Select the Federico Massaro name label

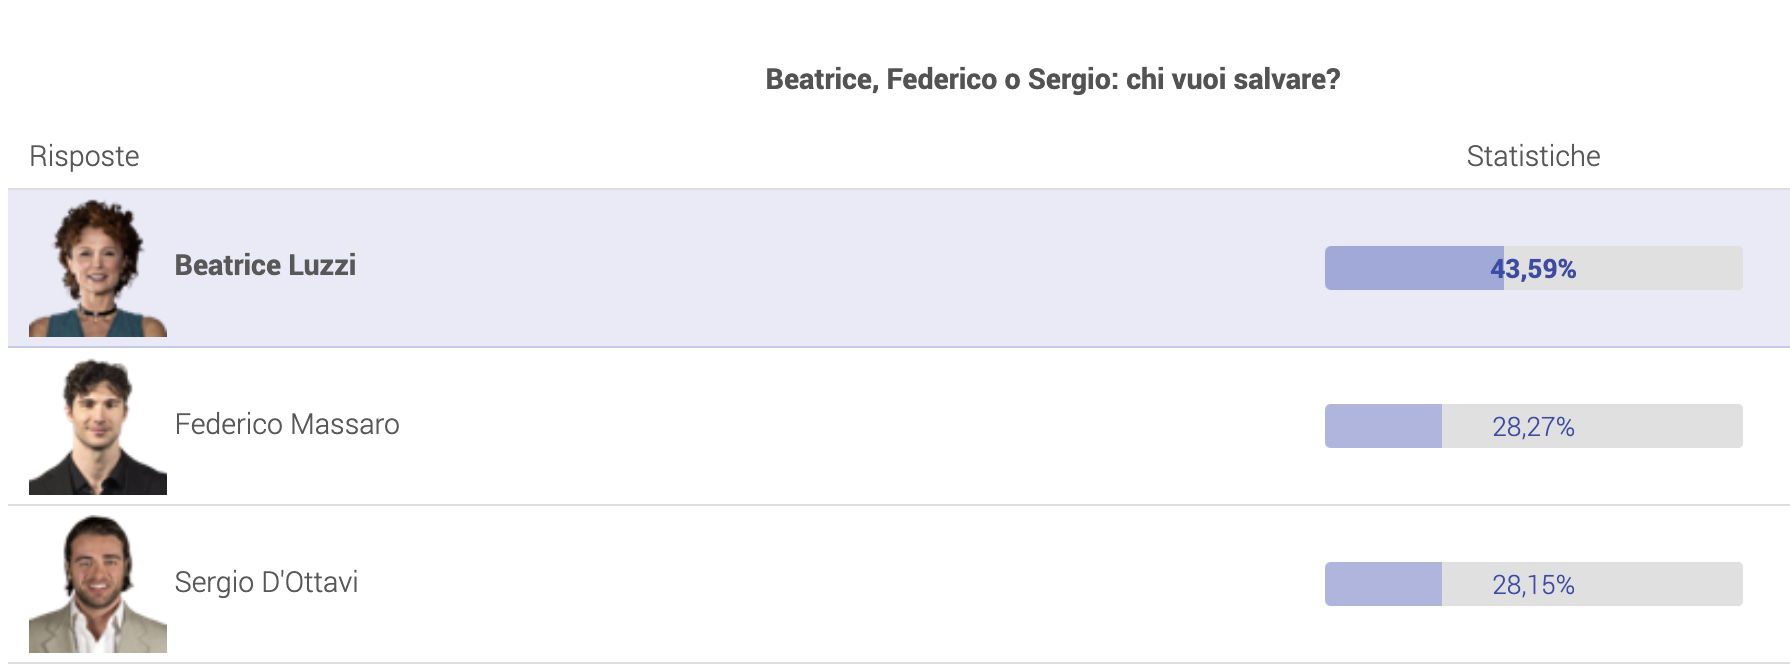(x=287, y=424)
